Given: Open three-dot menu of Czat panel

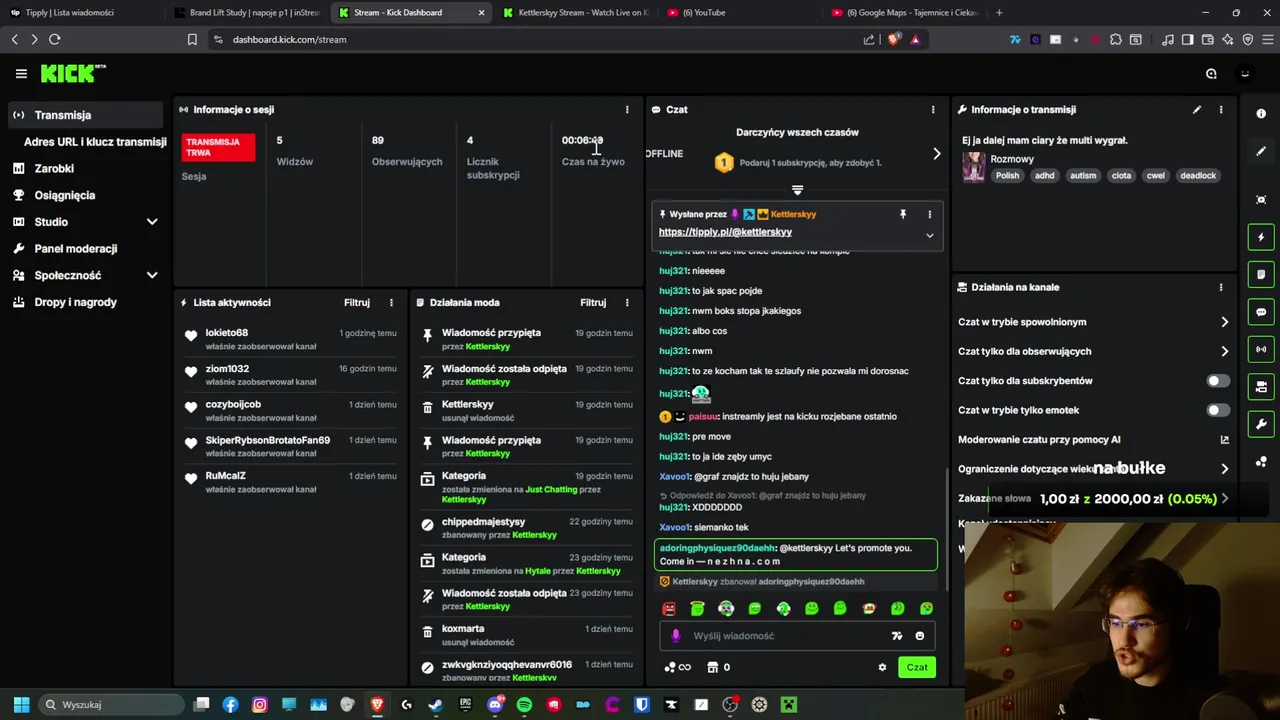Looking at the screenshot, I should (933, 110).
